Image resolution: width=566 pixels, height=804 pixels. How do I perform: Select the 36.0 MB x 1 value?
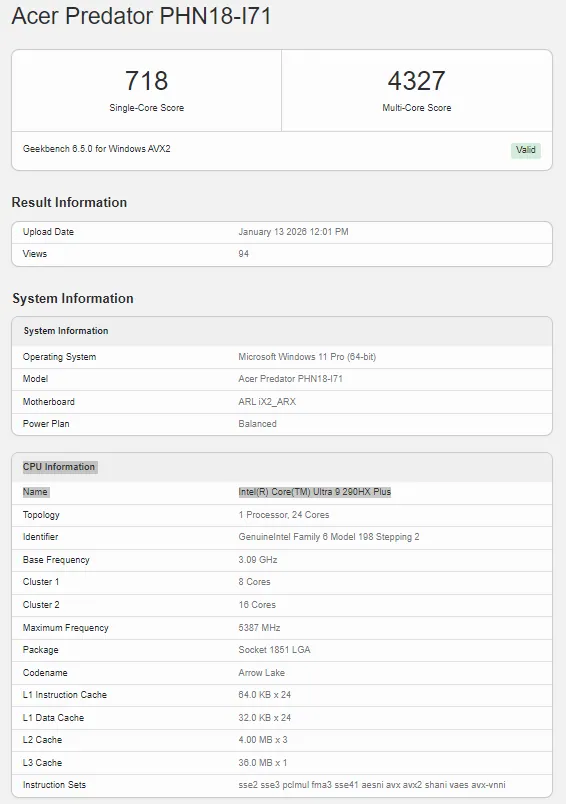click(x=263, y=763)
